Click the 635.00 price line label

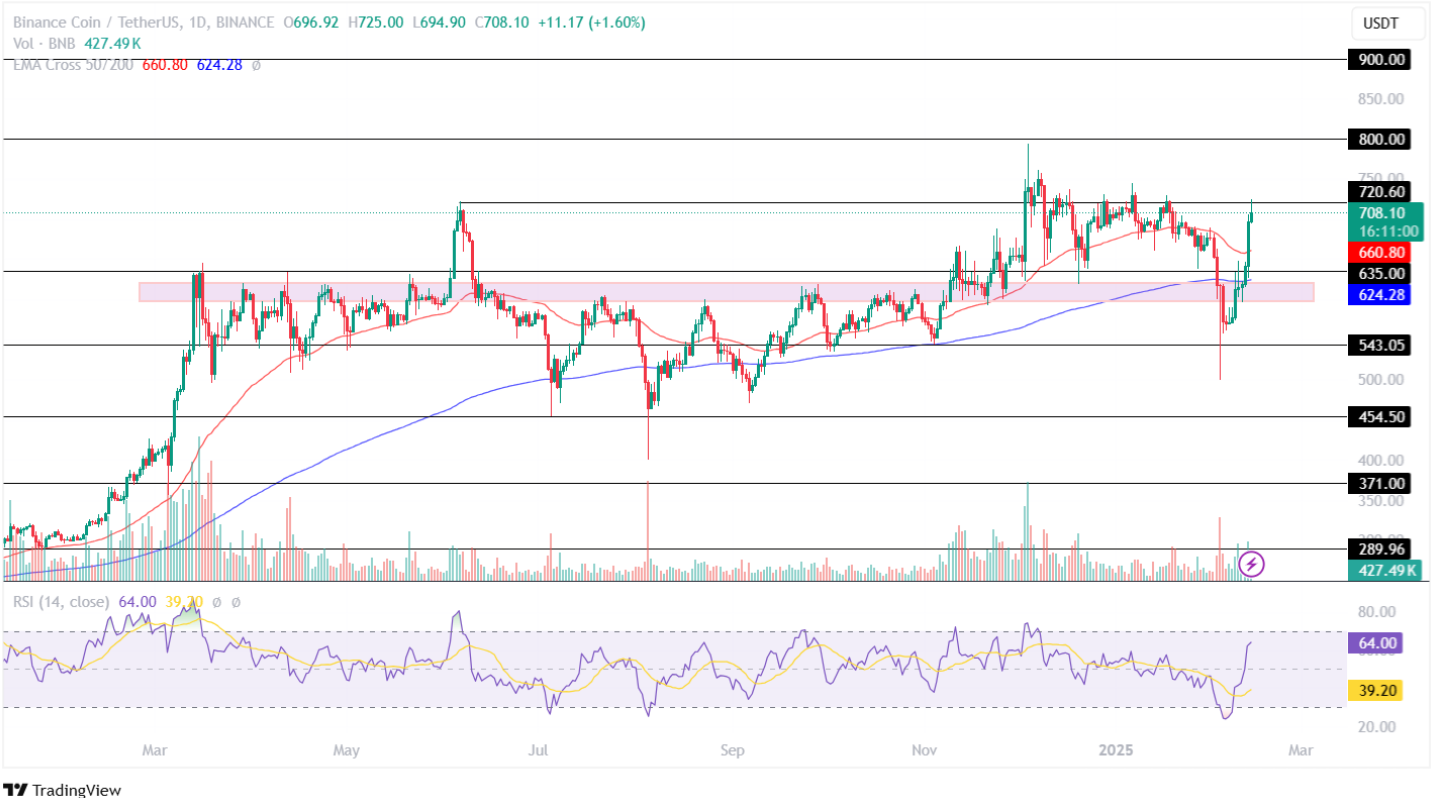pyautogui.click(x=1380, y=273)
